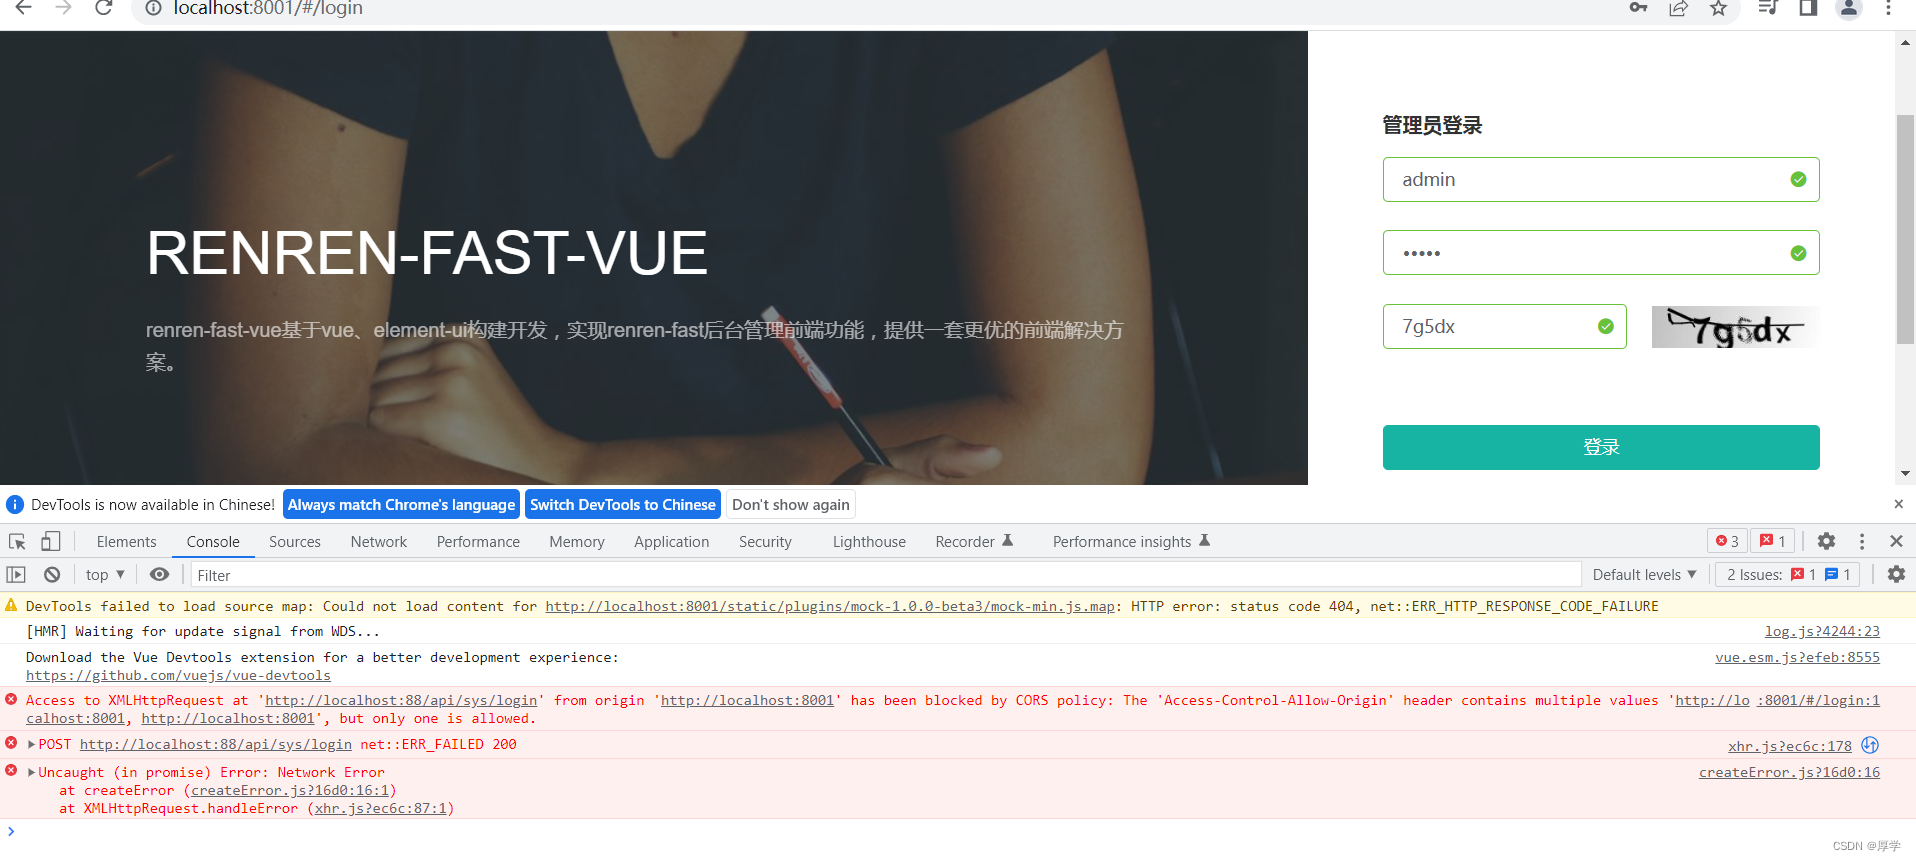Open the top context dropdown

click(x=105, y=574)
